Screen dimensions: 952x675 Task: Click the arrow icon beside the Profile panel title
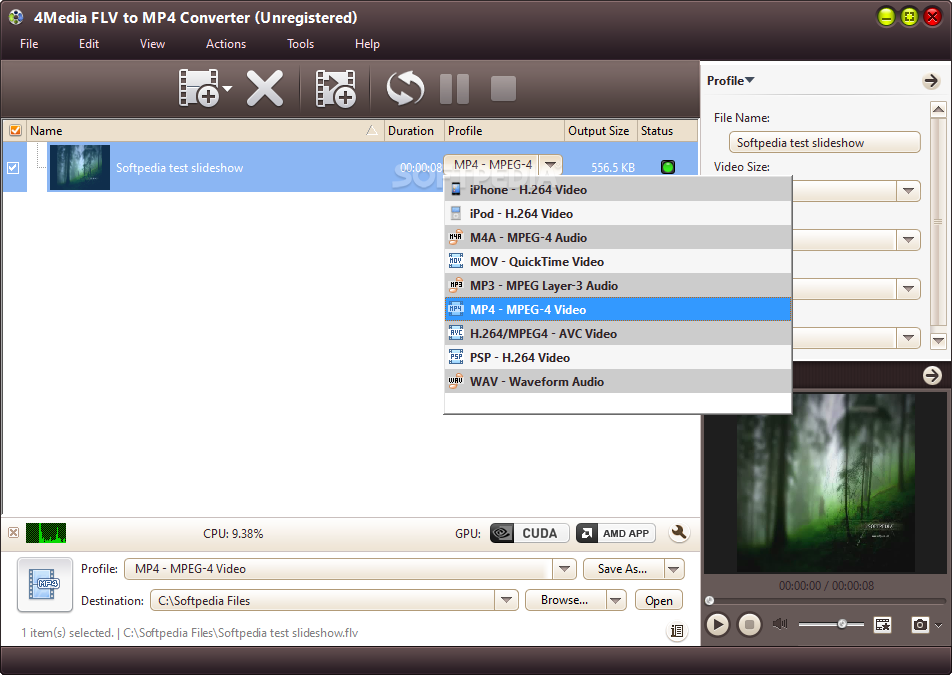pyautogui.click(x=931, y=81)
